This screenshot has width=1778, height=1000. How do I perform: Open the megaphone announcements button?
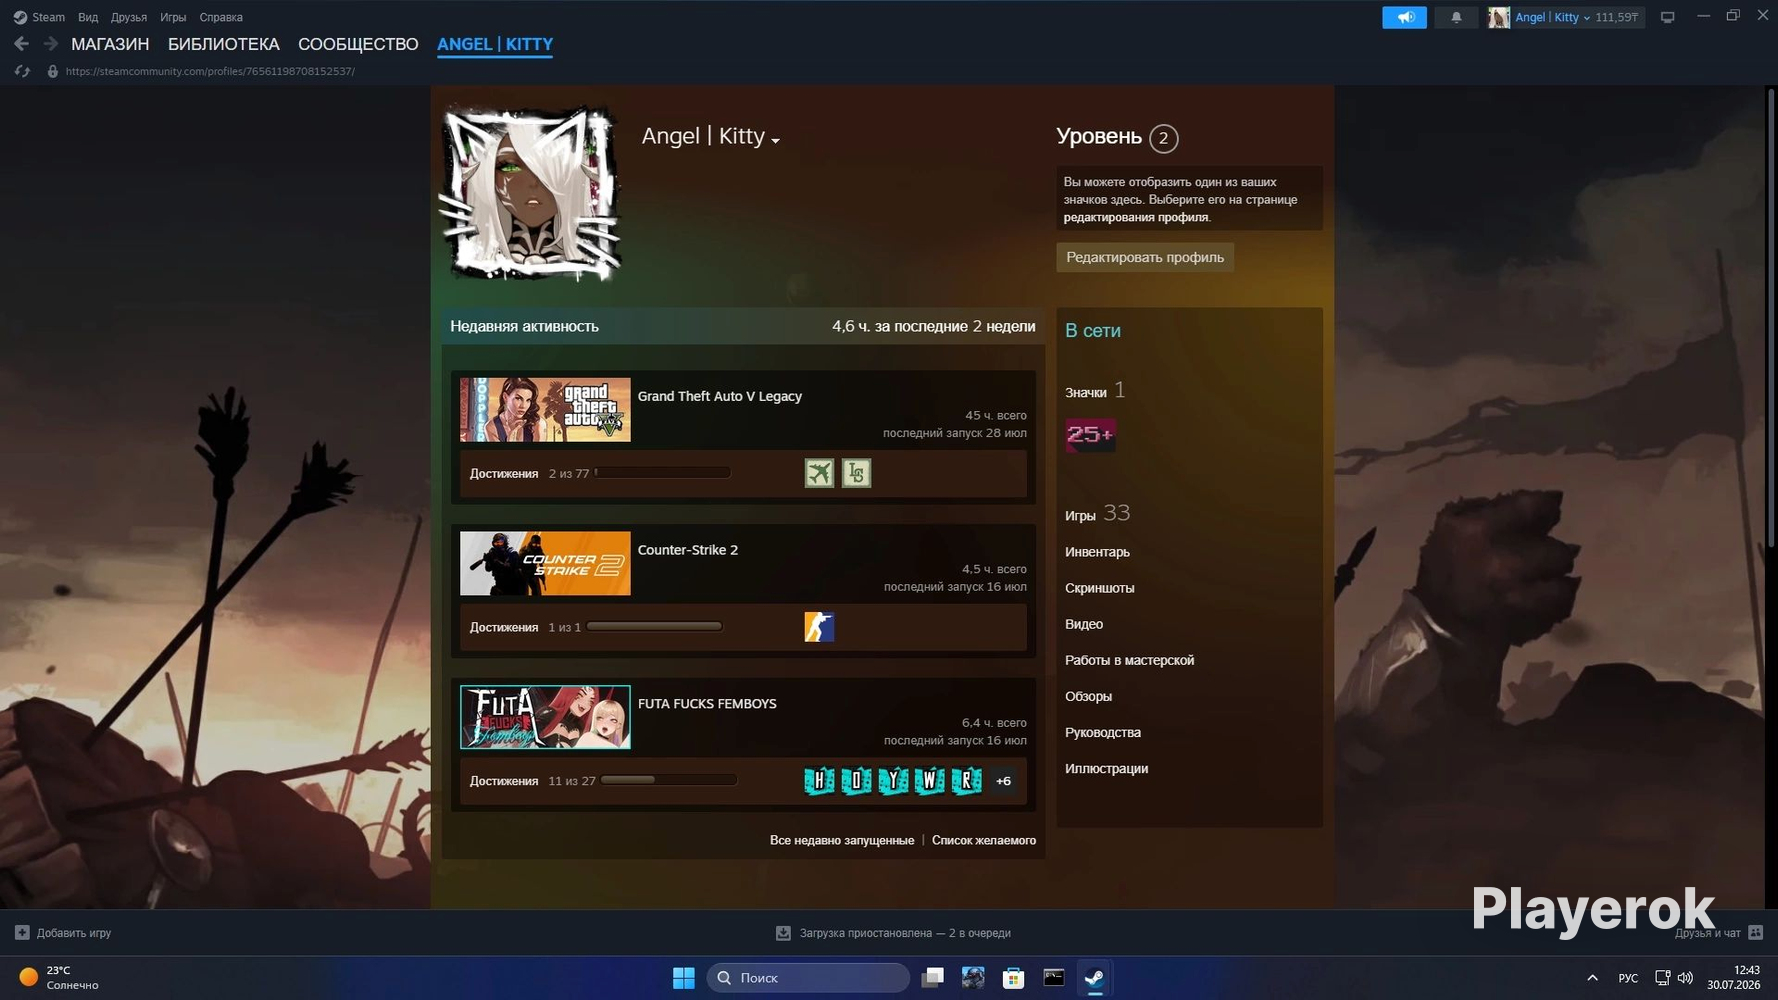(1404, 17)
